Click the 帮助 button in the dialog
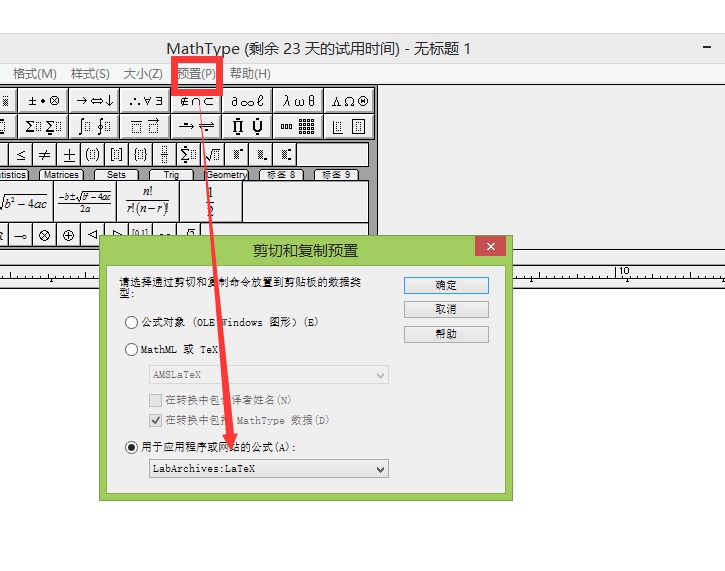Screen dimensions: 725x571 [446, 334]
